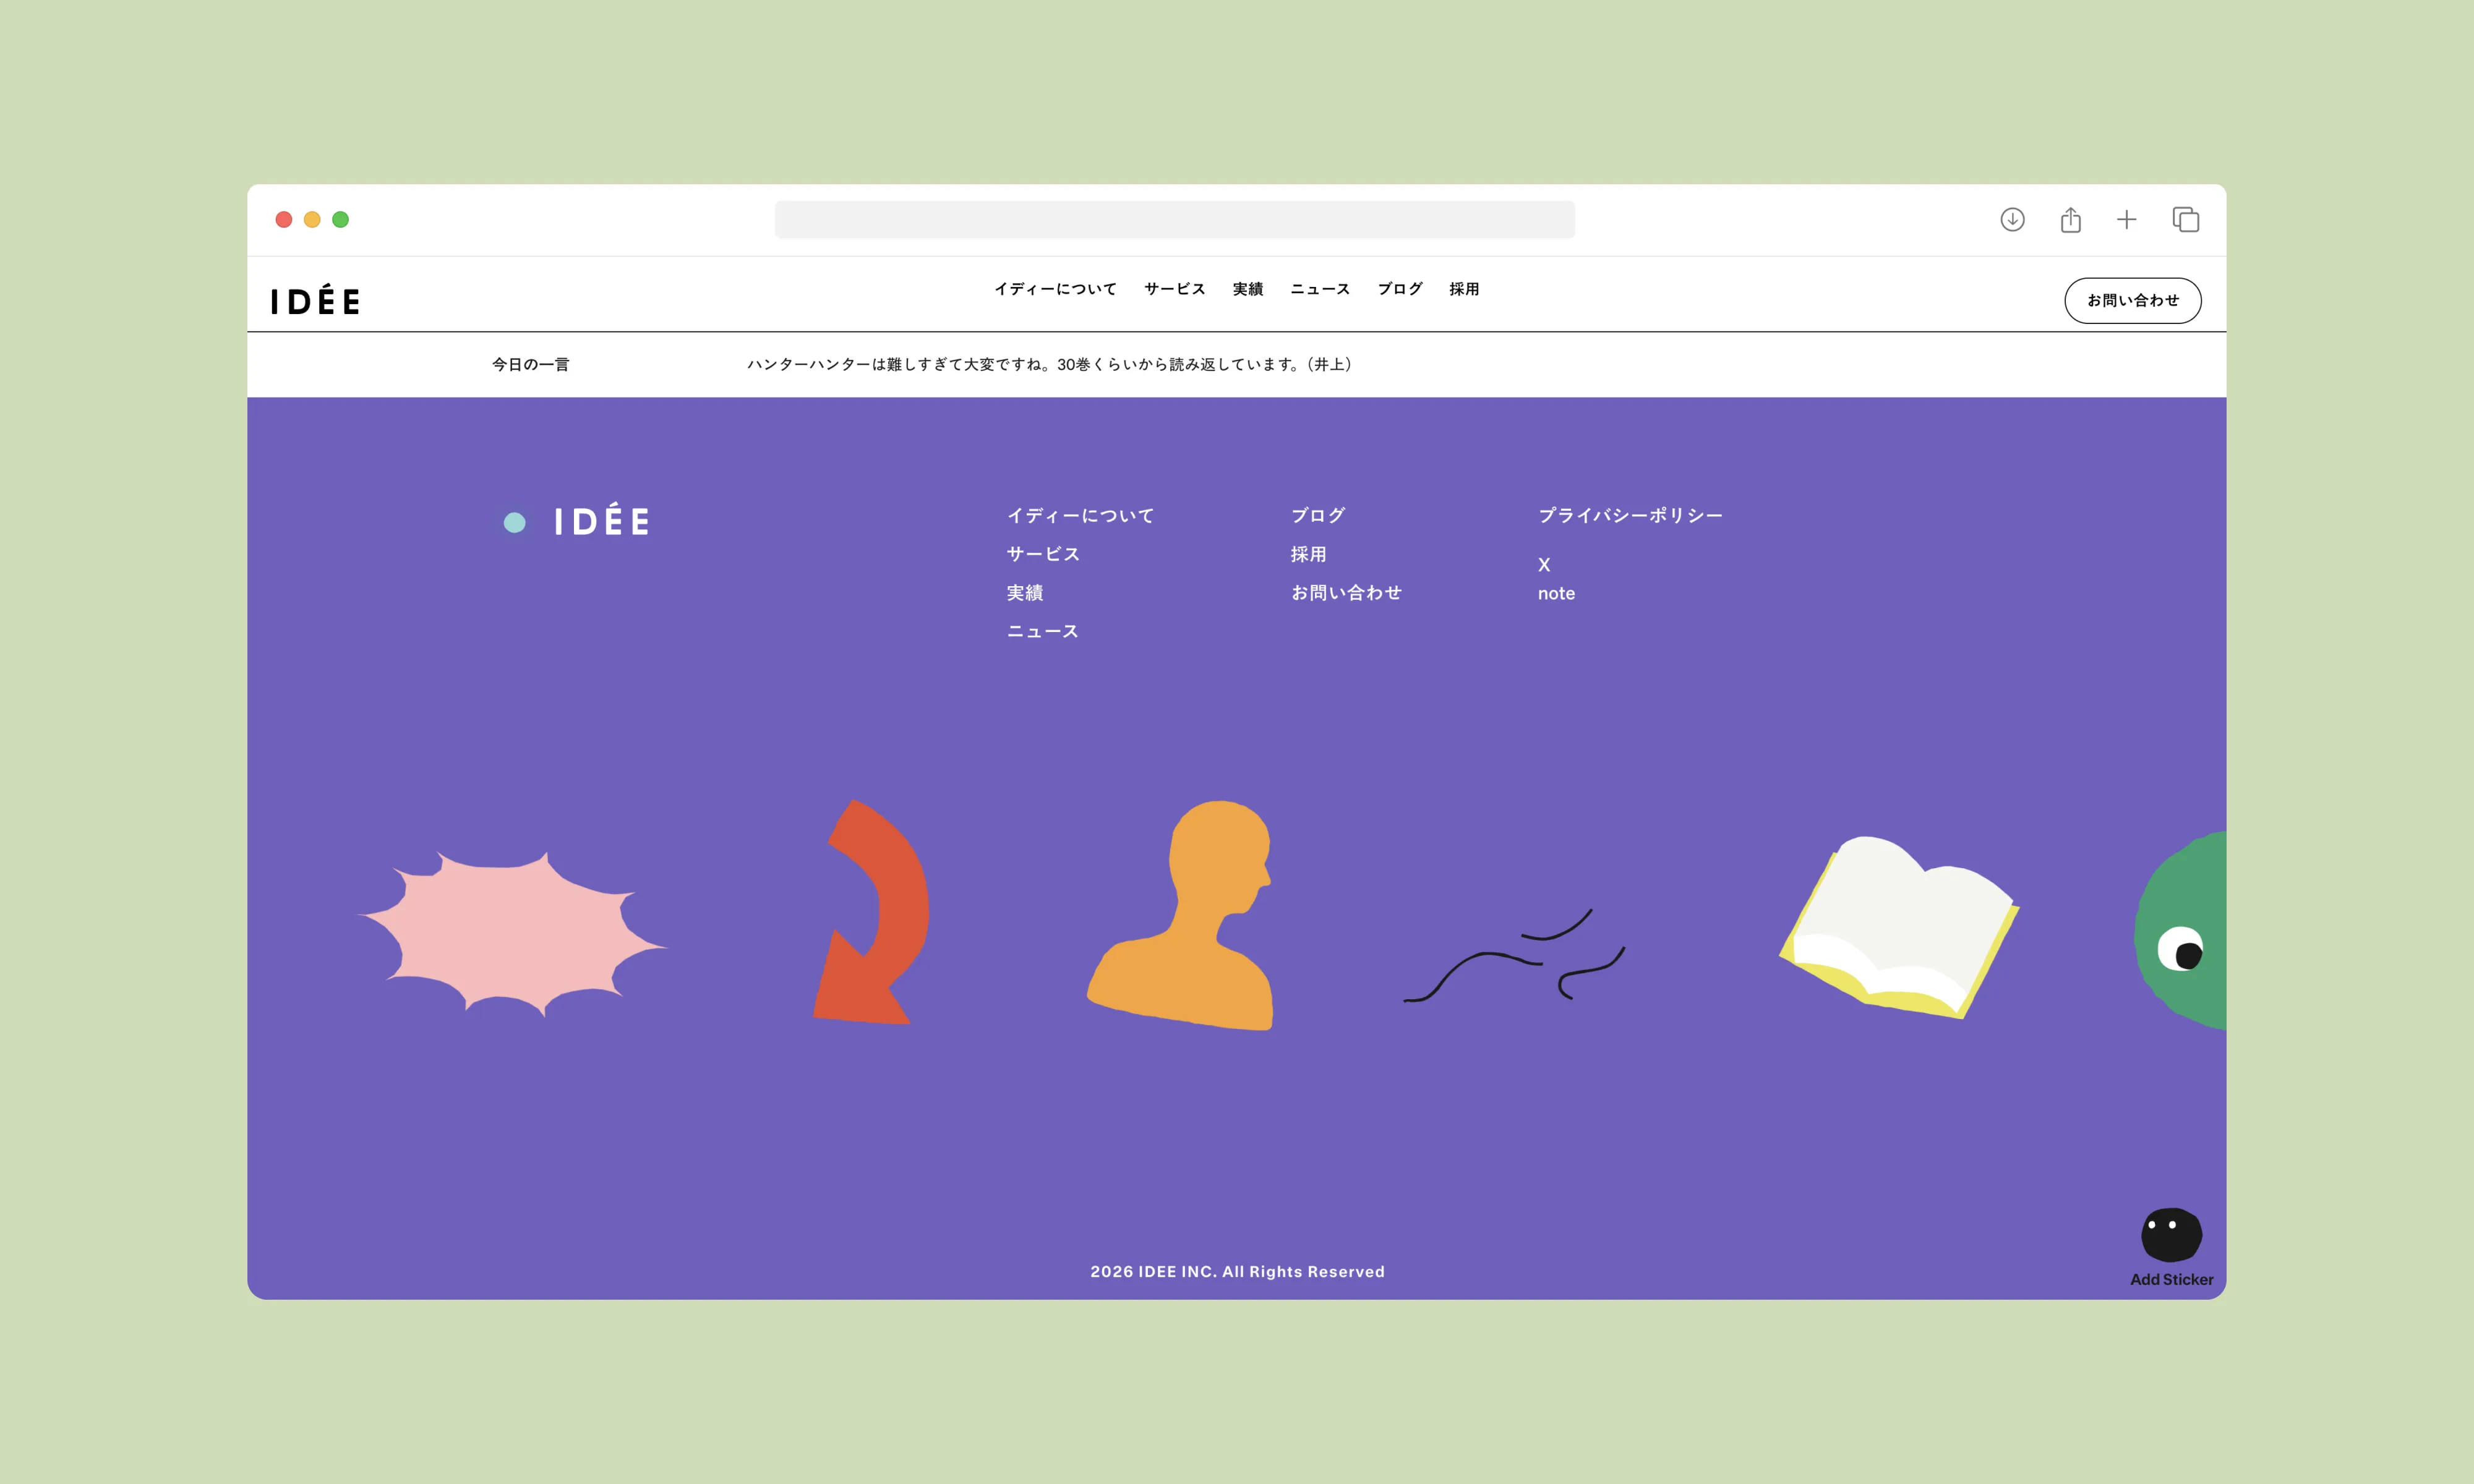The image size is (2474, 1484).
Task: Open footer link イディーについて
Action: point(1080,515)
